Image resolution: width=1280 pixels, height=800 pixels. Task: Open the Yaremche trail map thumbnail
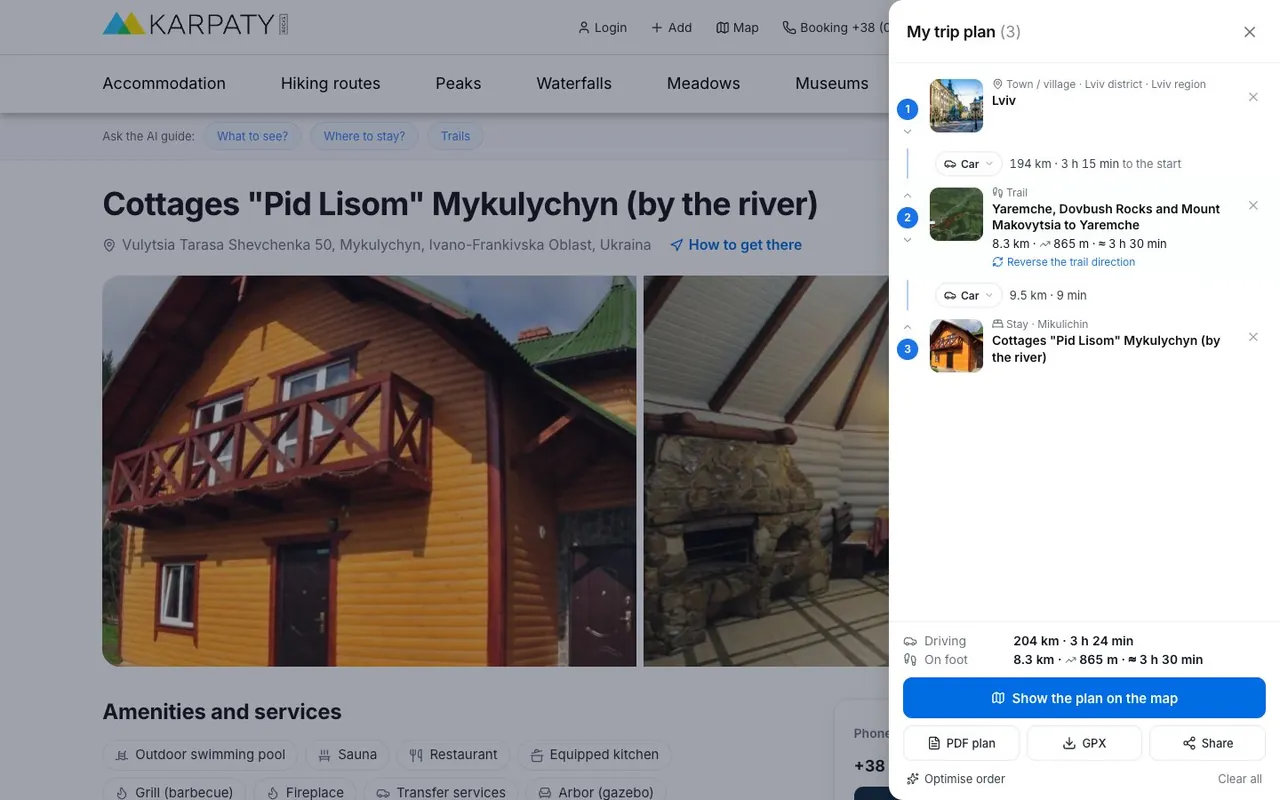(956, 214)
